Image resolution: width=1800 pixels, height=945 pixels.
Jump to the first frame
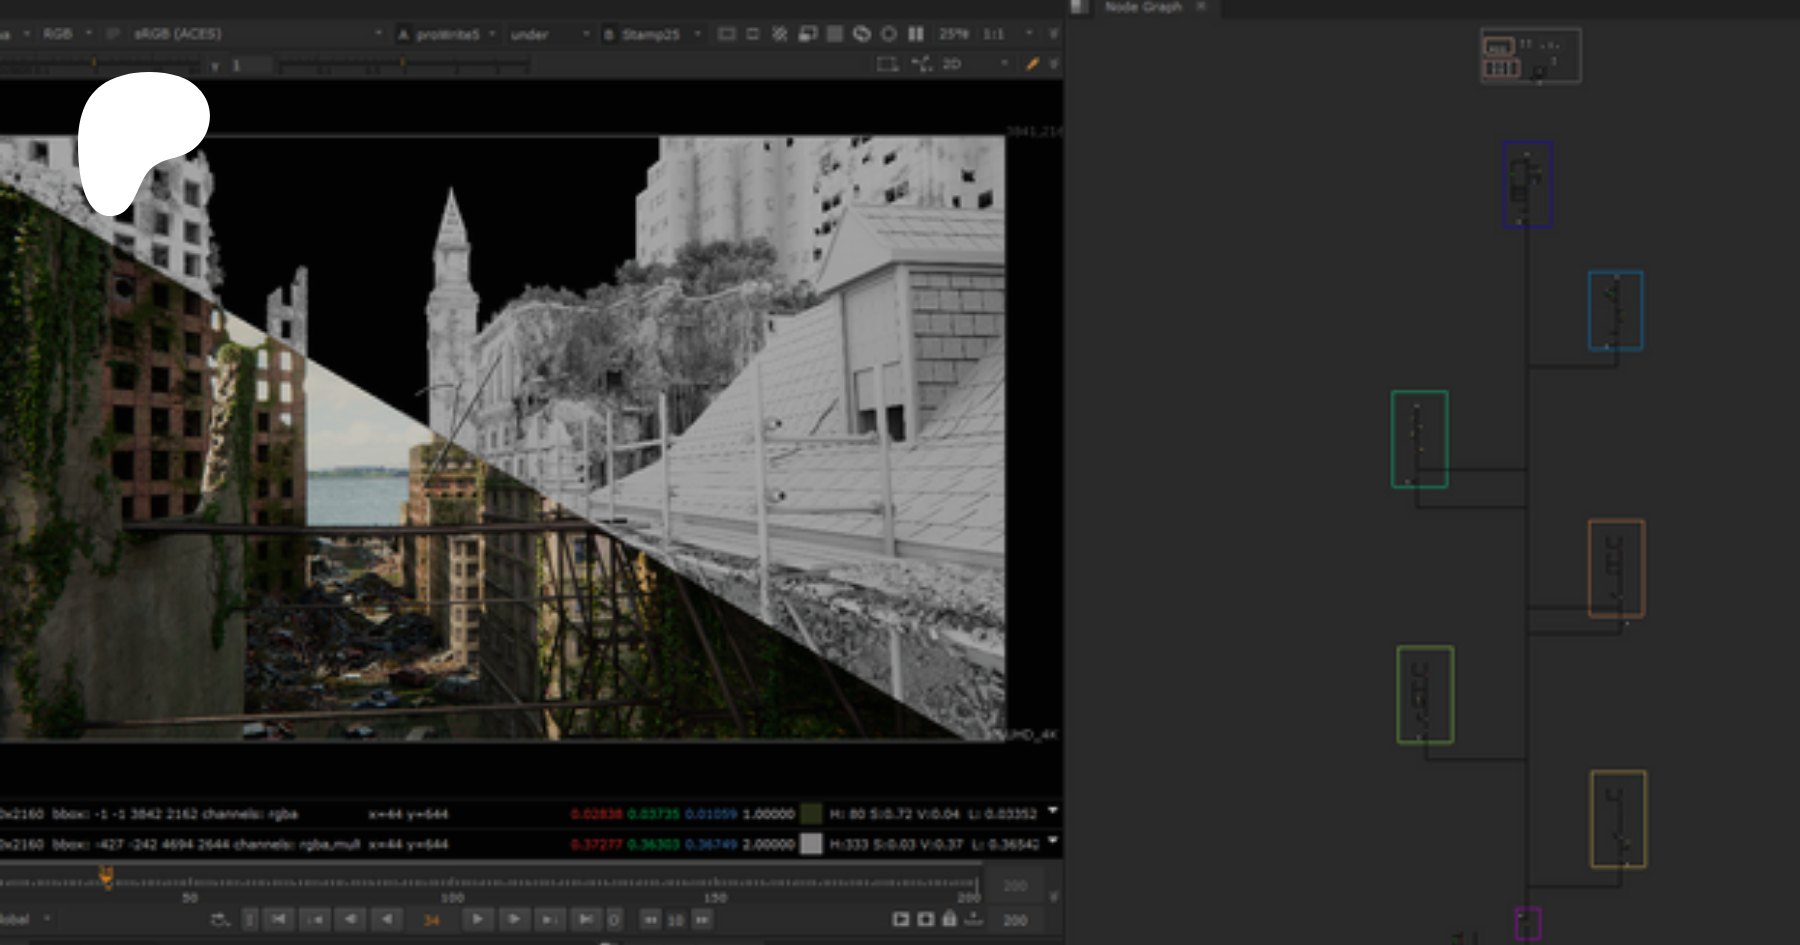[x=278, y=919]
